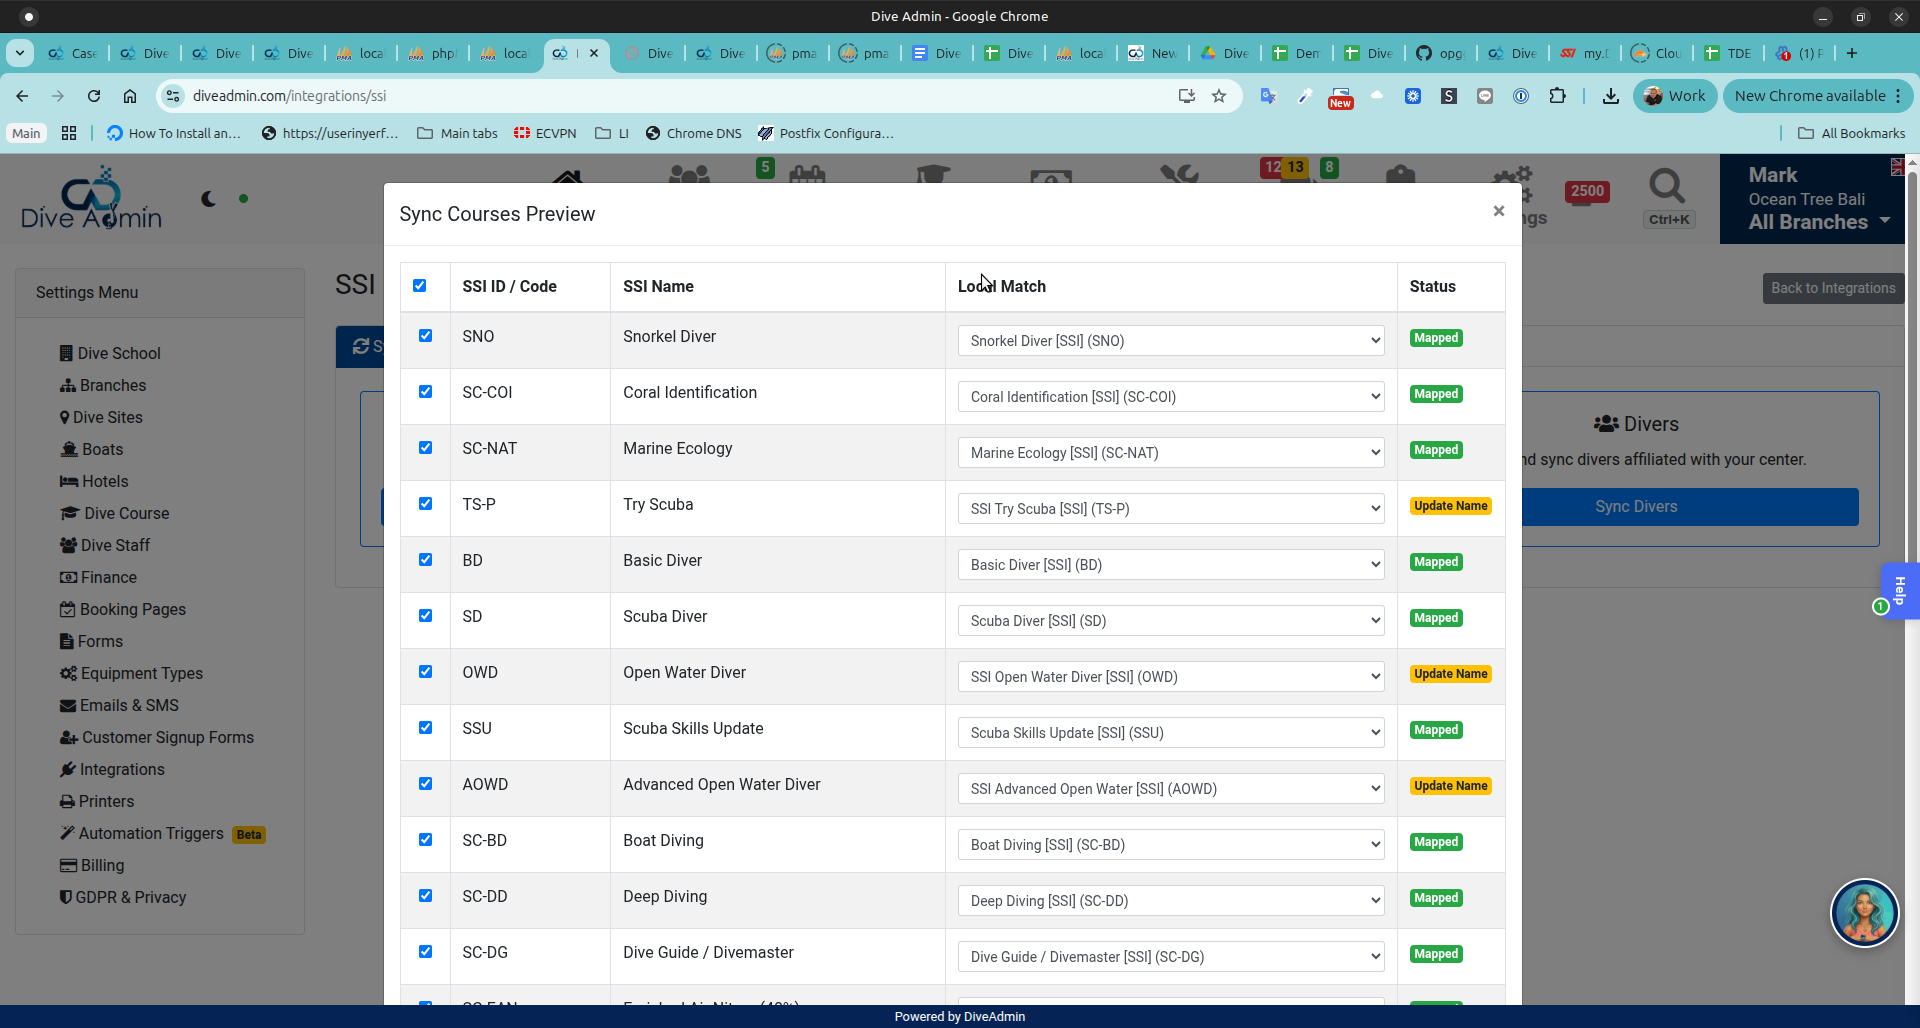The width and height of the screenshot is (1920, 1028).
Task: Open Branches settings menu item
Action: pyautogui.click(x=103, y=385)
